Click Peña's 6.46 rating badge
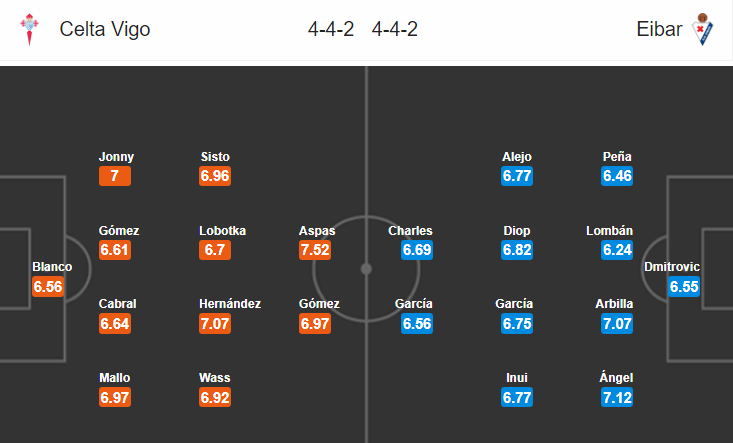 [617, 176]
